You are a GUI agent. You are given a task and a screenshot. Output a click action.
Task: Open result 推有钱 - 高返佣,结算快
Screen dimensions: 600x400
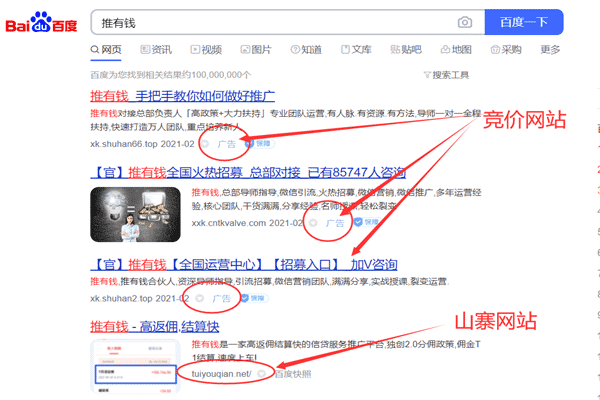[x=155, y=327]
